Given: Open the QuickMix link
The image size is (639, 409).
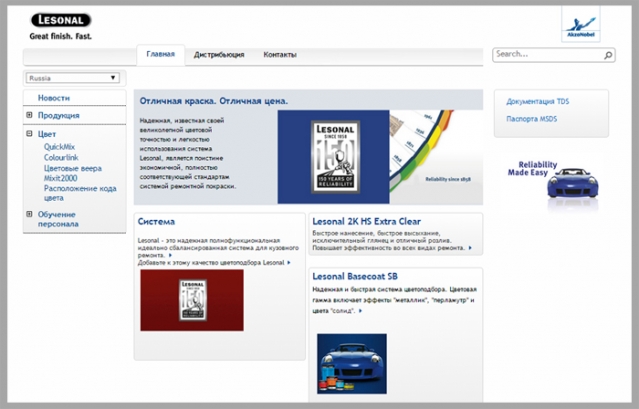Looking at the screenshot, I should pos(59,147).
